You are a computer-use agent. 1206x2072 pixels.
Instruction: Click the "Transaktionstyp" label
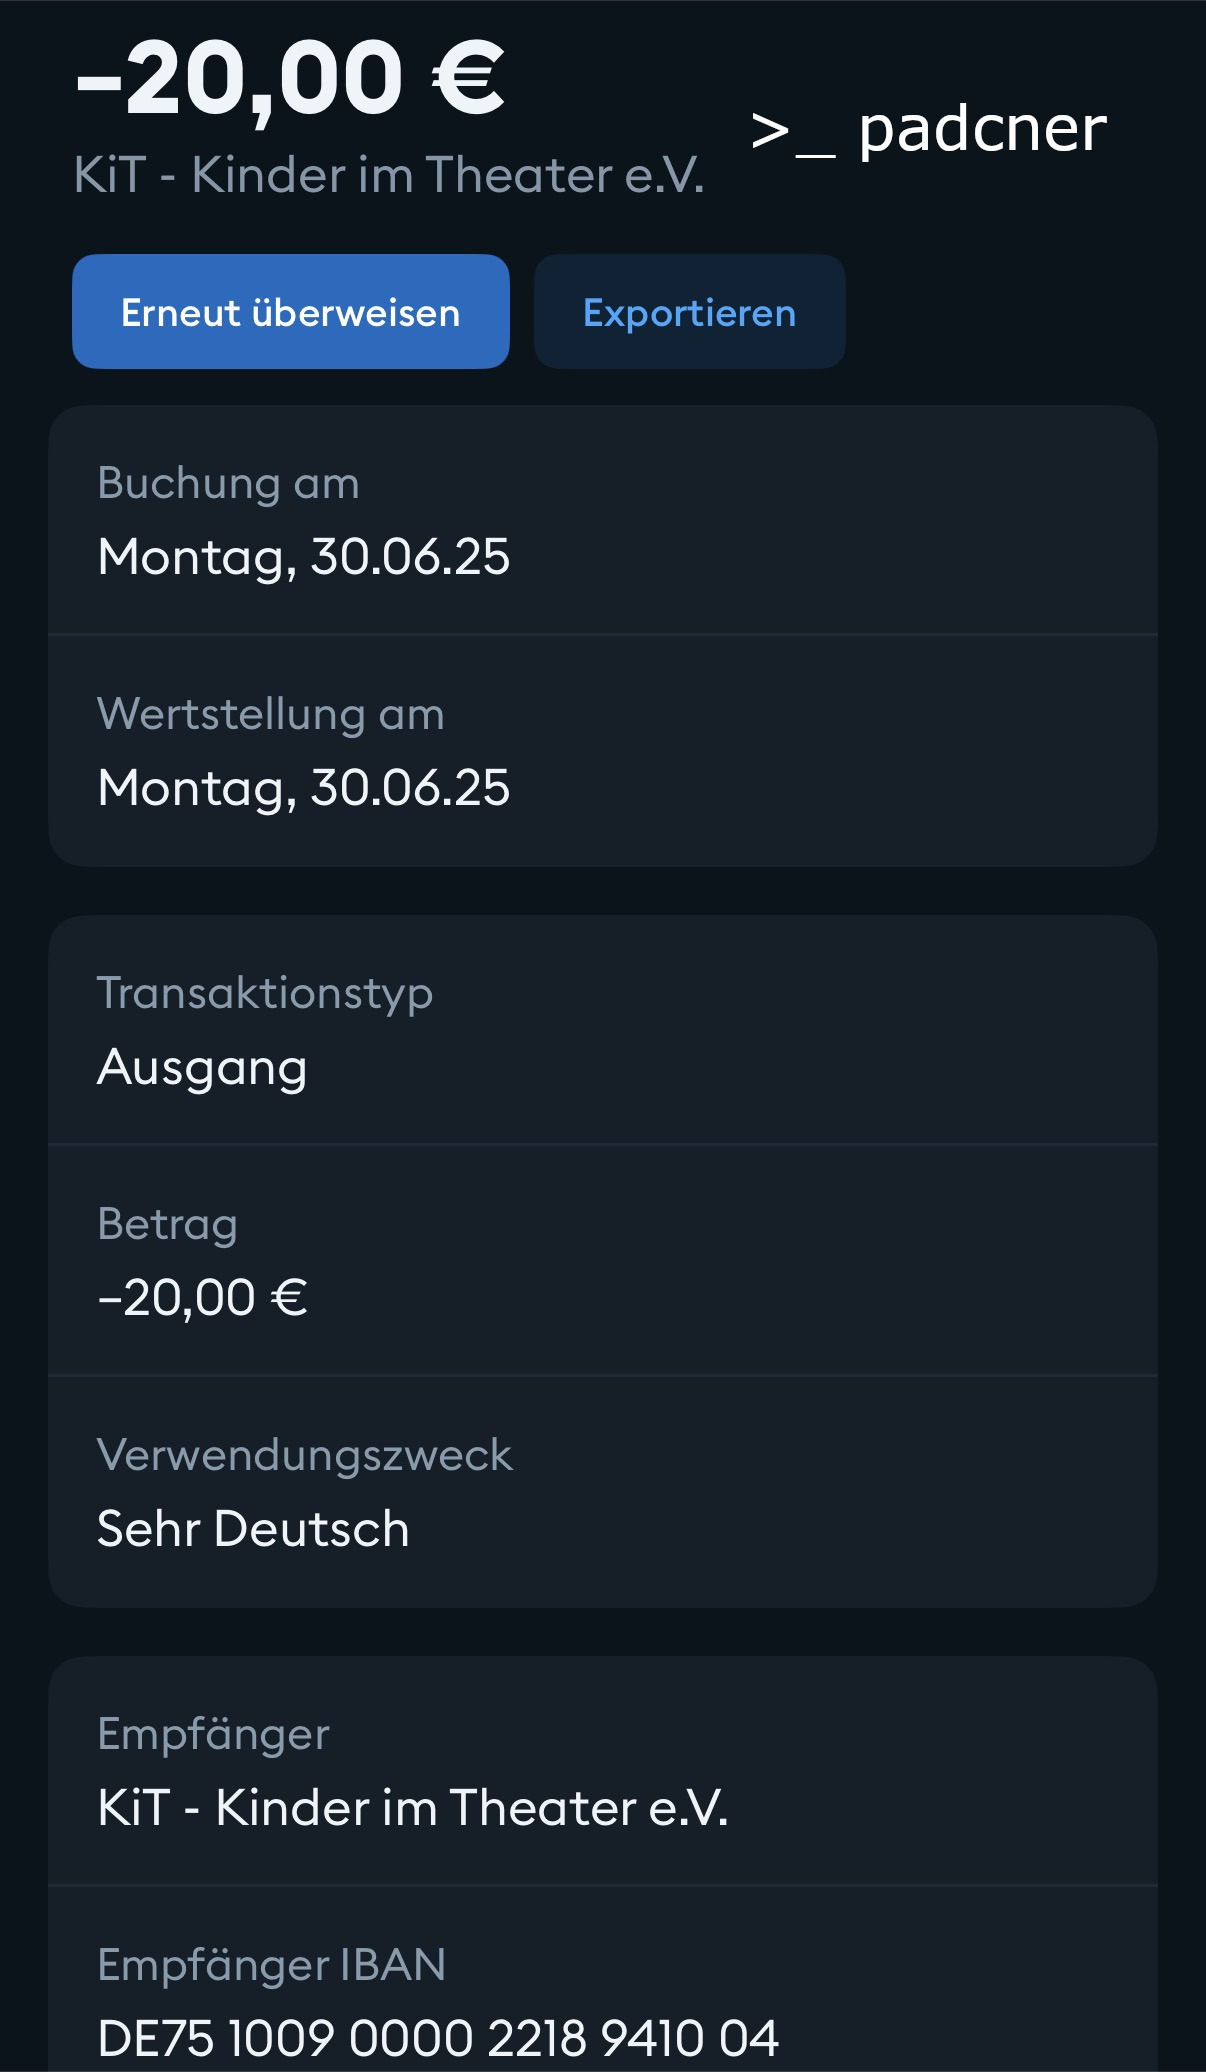tap(264, 993)
